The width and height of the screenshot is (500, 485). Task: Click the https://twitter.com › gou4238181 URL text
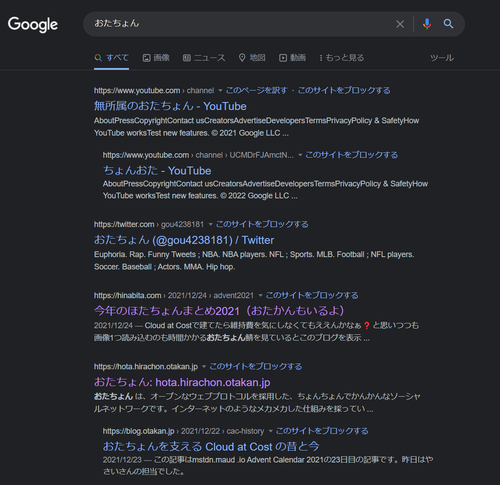point(149,224)
